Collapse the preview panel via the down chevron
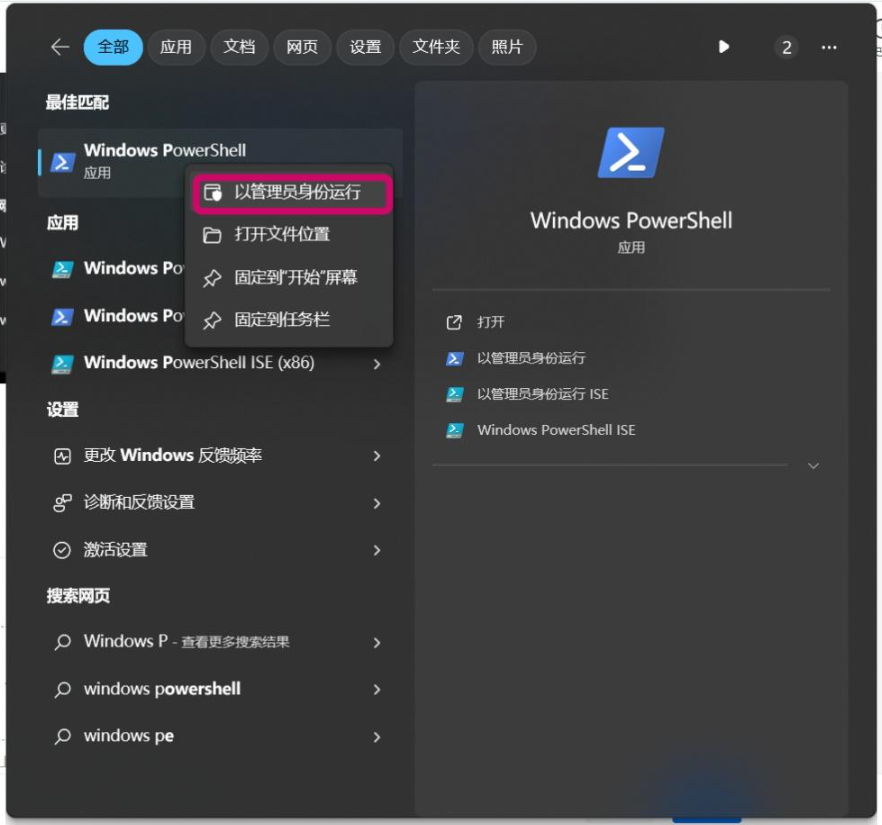Image resolution: width=882 pixels, height=825 pixels. click(814, 465)
